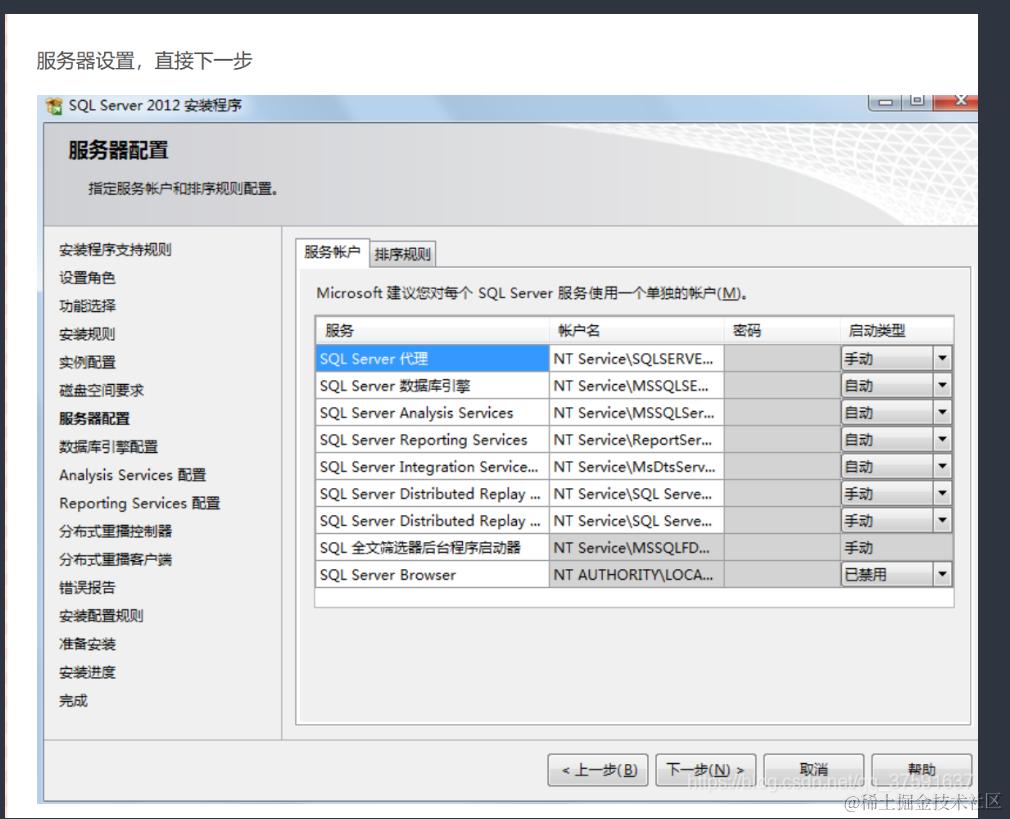This screenshot has height=819, width=1010.
Task: Click 安装程序支持规则 step in sidebar
Action: tap(115, 249)
